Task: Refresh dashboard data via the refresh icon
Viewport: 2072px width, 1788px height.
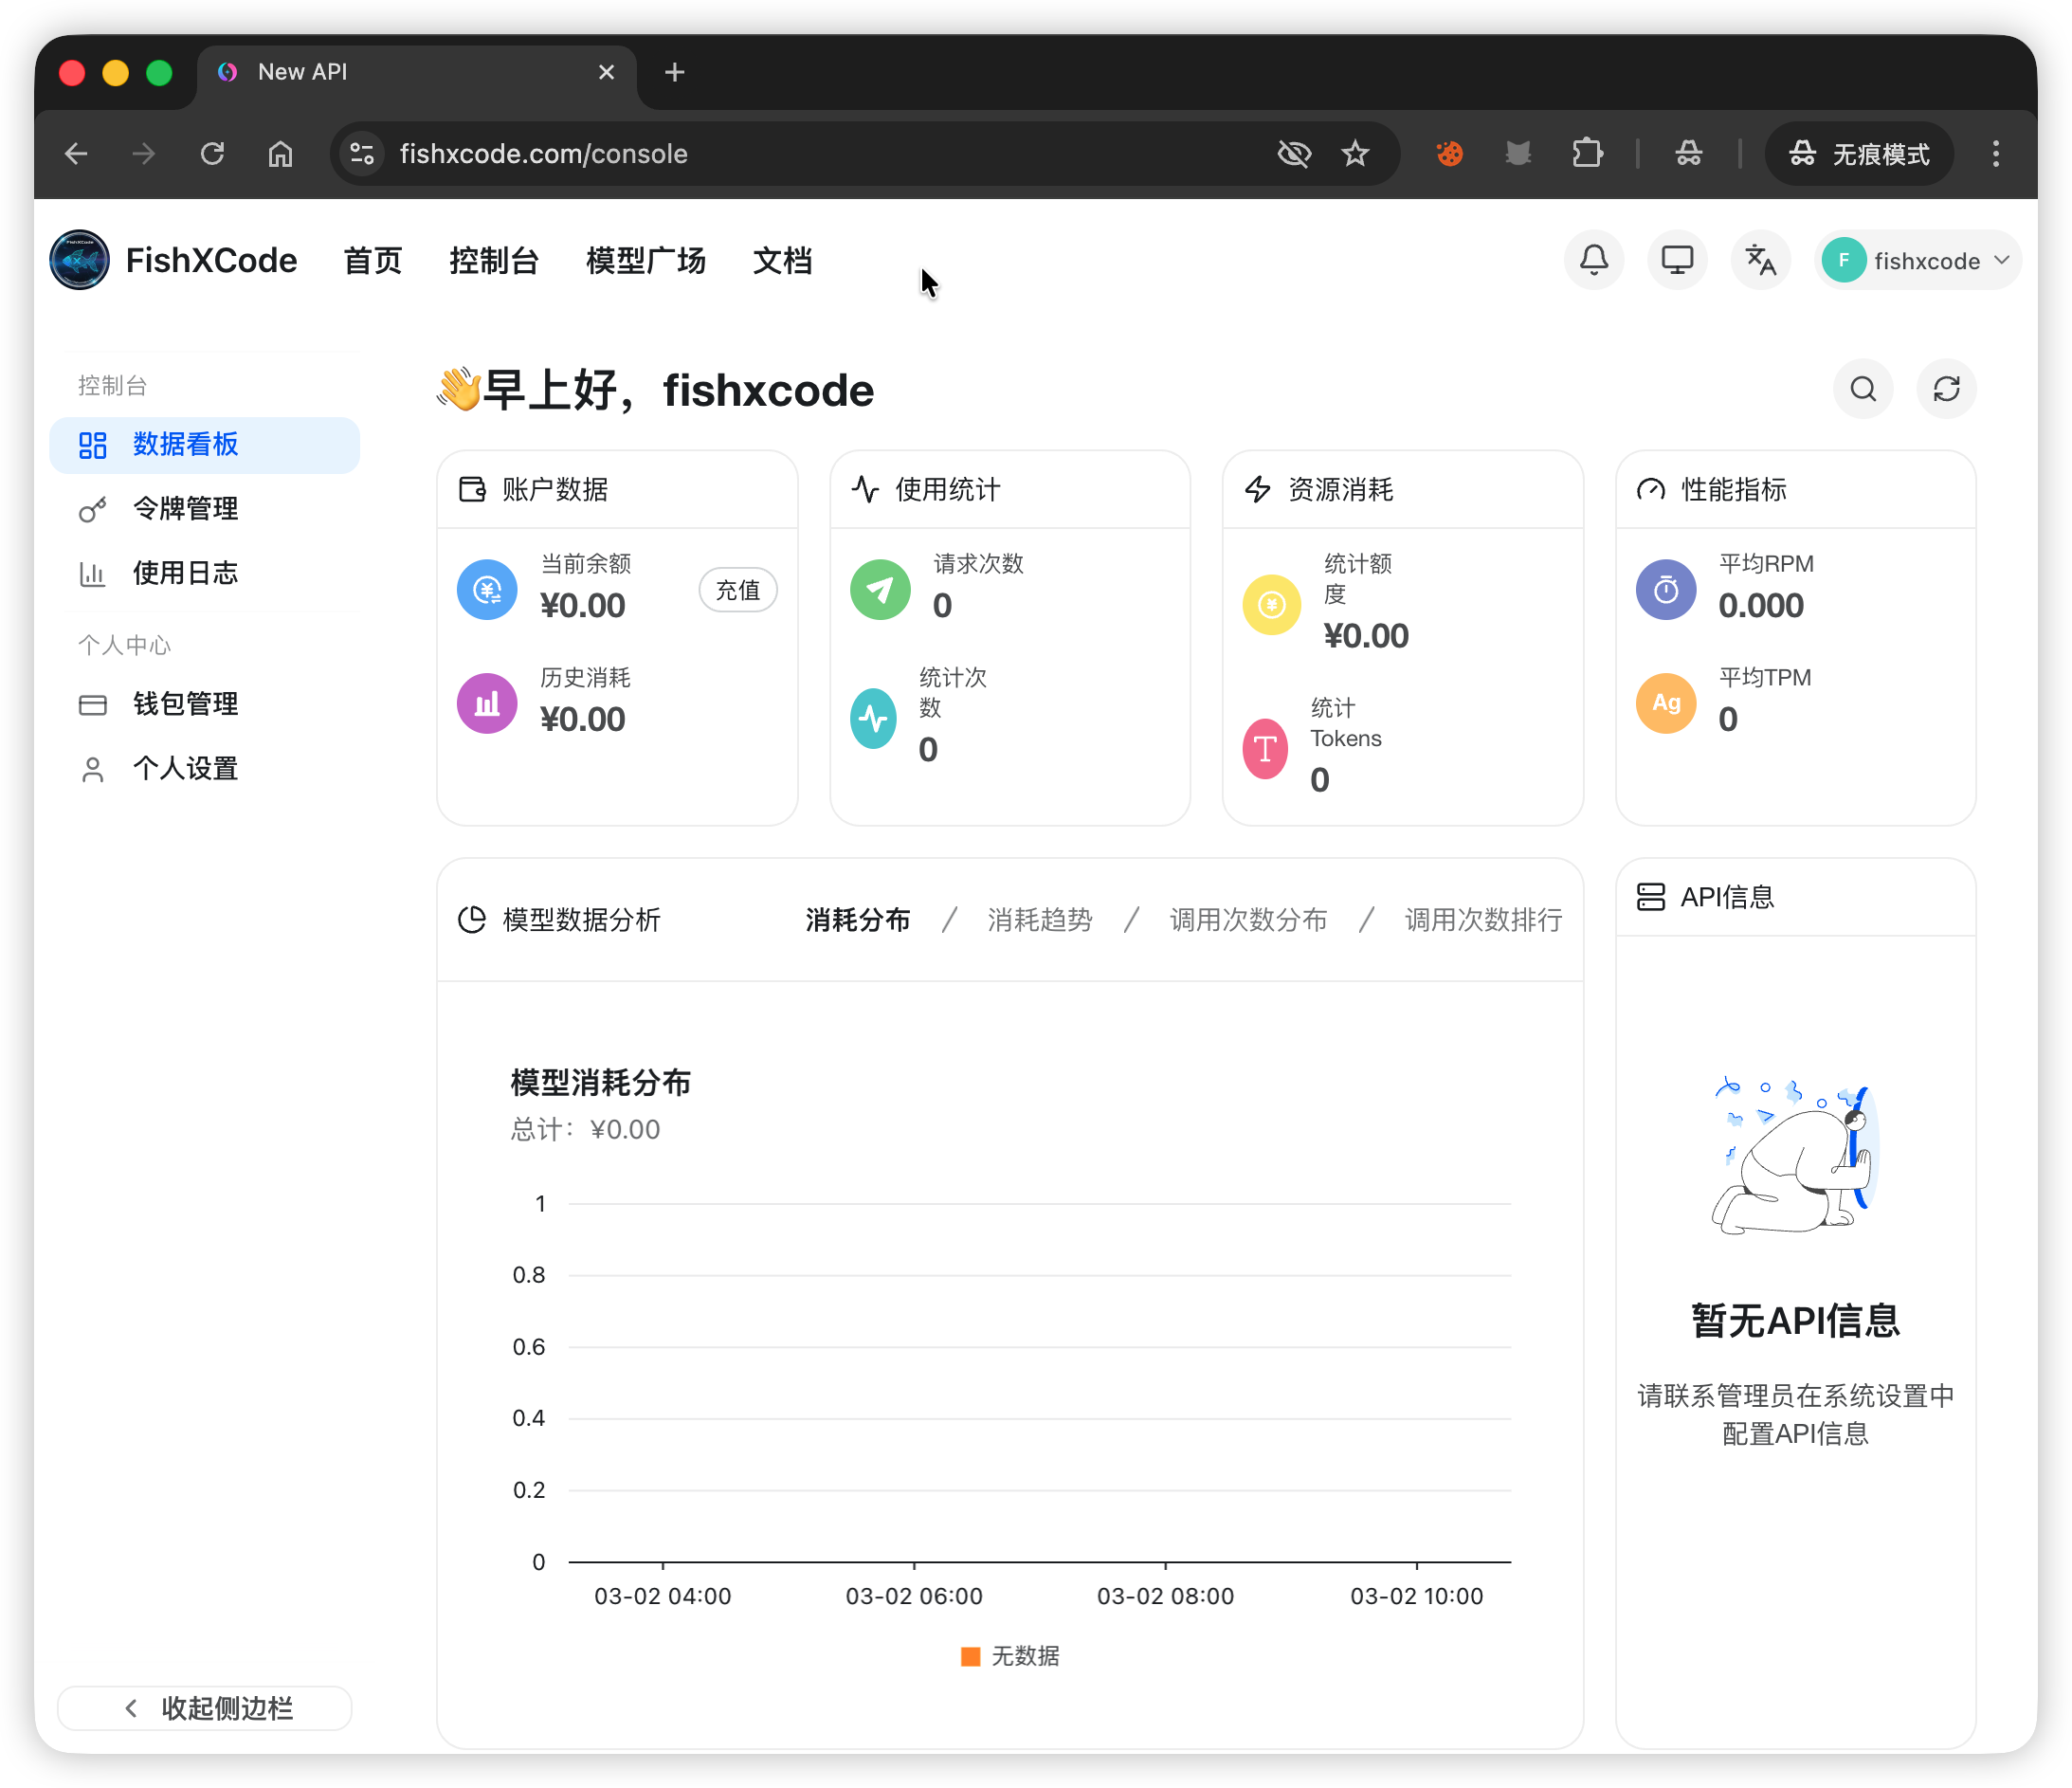Action: pyautogui.click(x=1946, y=388)
